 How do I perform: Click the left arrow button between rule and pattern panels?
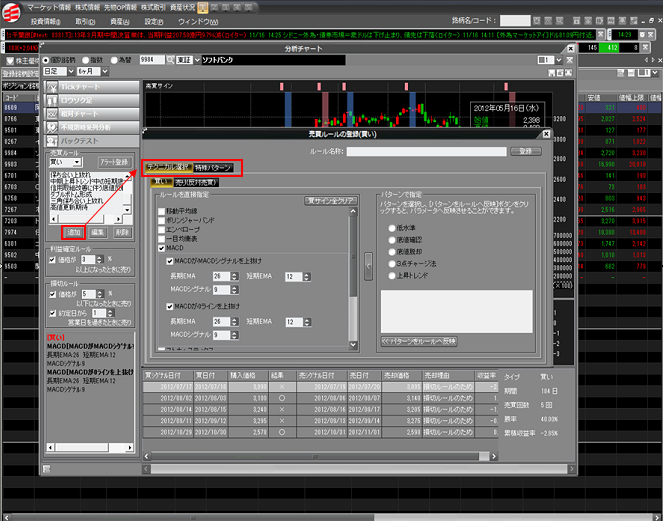pos(368,266)
